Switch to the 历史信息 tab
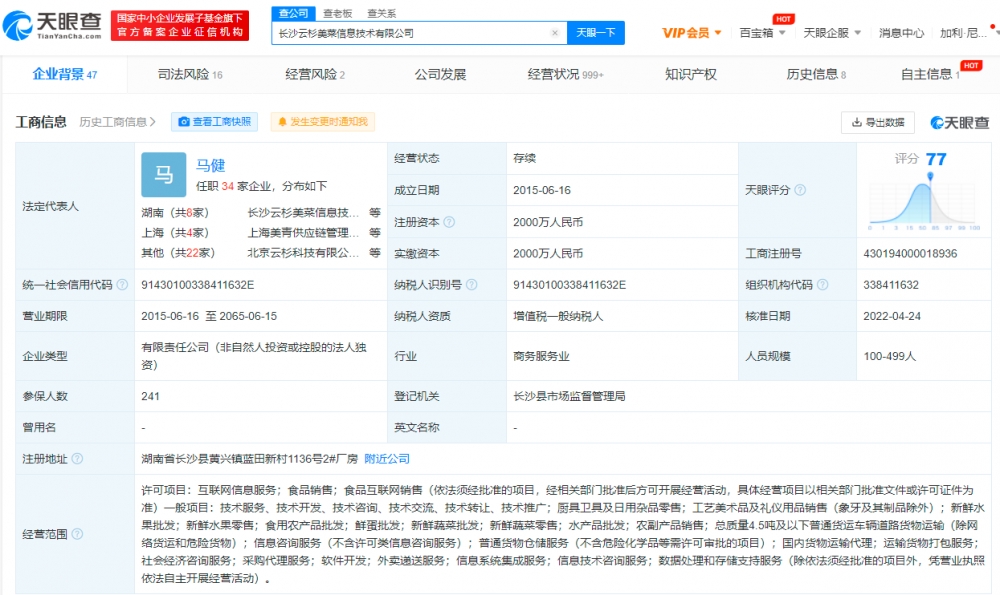Image resolution: width=1000 pixels, height=595 pixels. (x=816, y=75)
